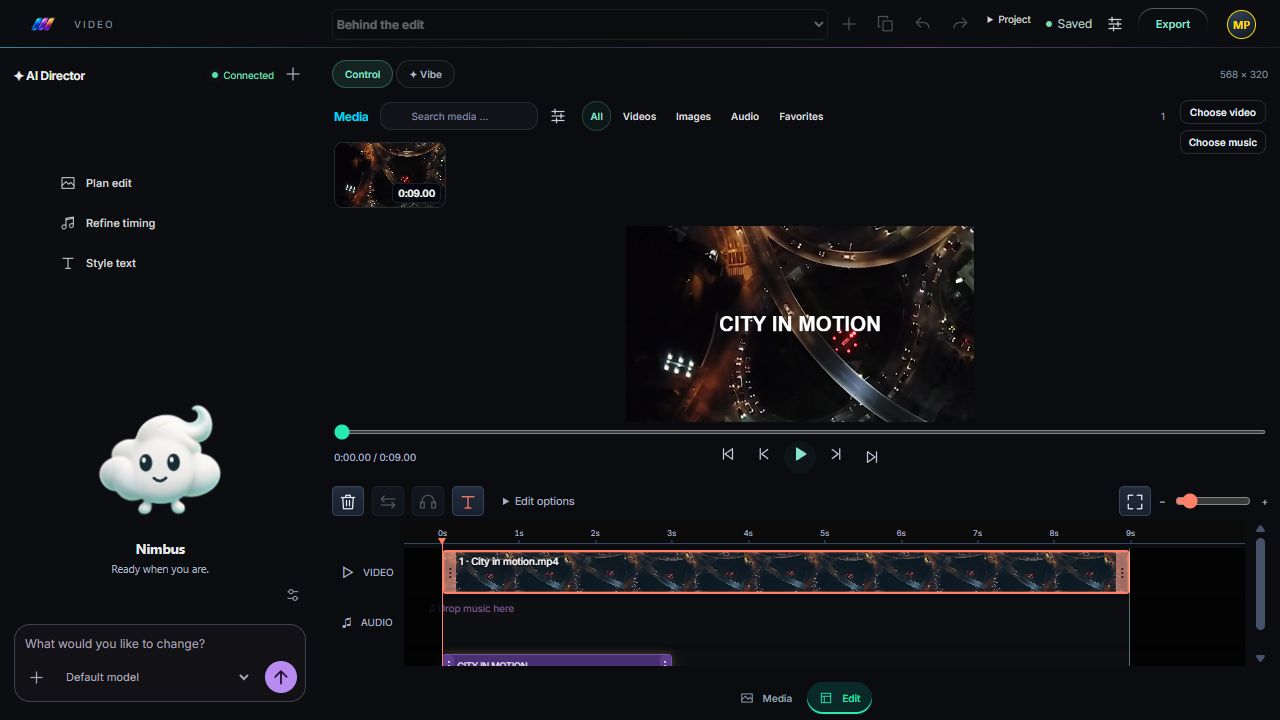The width and height of the screenshot is (1280, 720).
Task: Click the Search media input field
Action: pyautogui.click(x=459, y=116)
